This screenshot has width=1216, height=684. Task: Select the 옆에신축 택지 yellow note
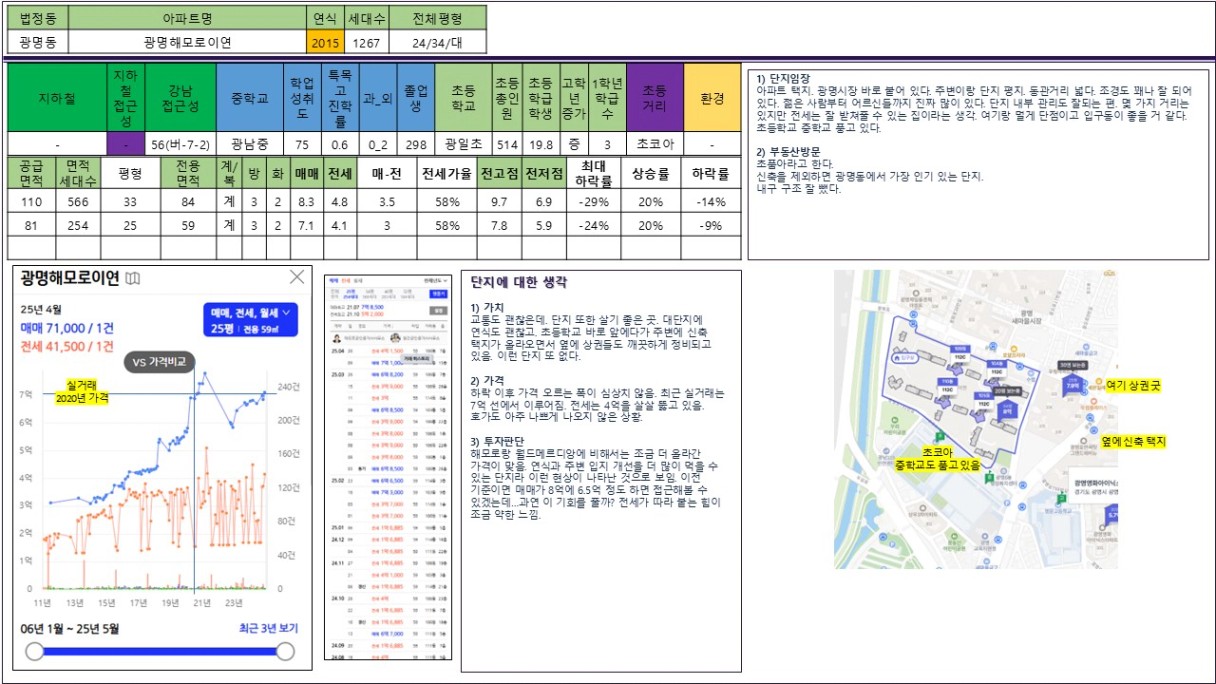[x=1134, y=441]
